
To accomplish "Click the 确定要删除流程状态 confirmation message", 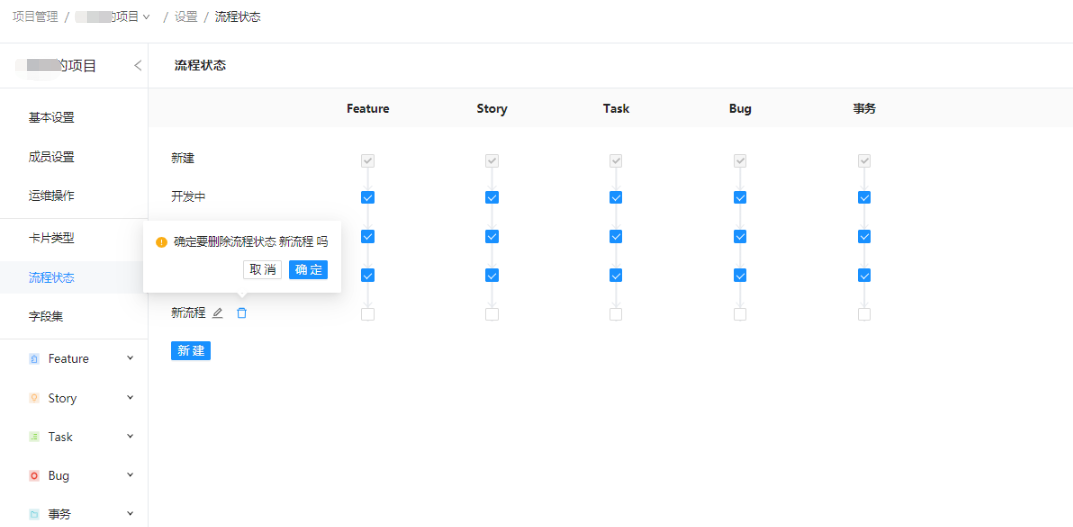I will 251,242.
